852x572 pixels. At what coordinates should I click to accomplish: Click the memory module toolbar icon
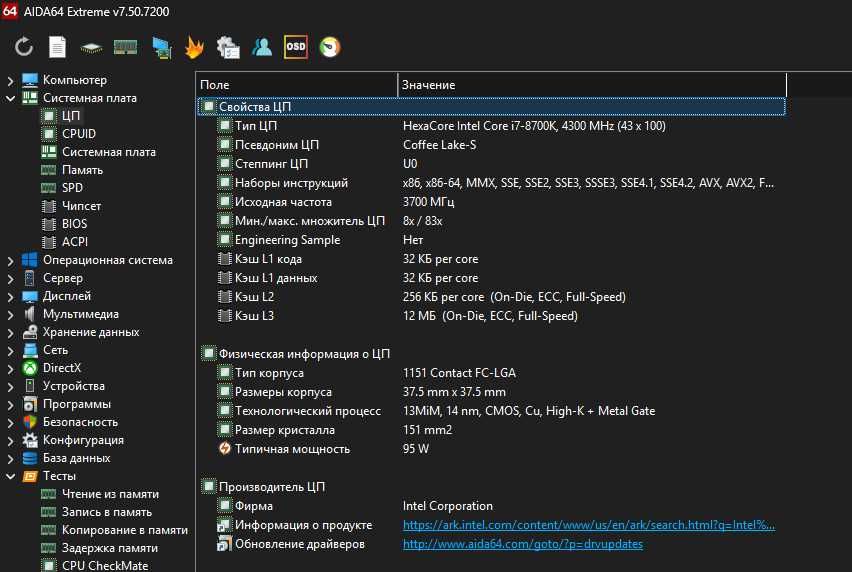point(125,46)
